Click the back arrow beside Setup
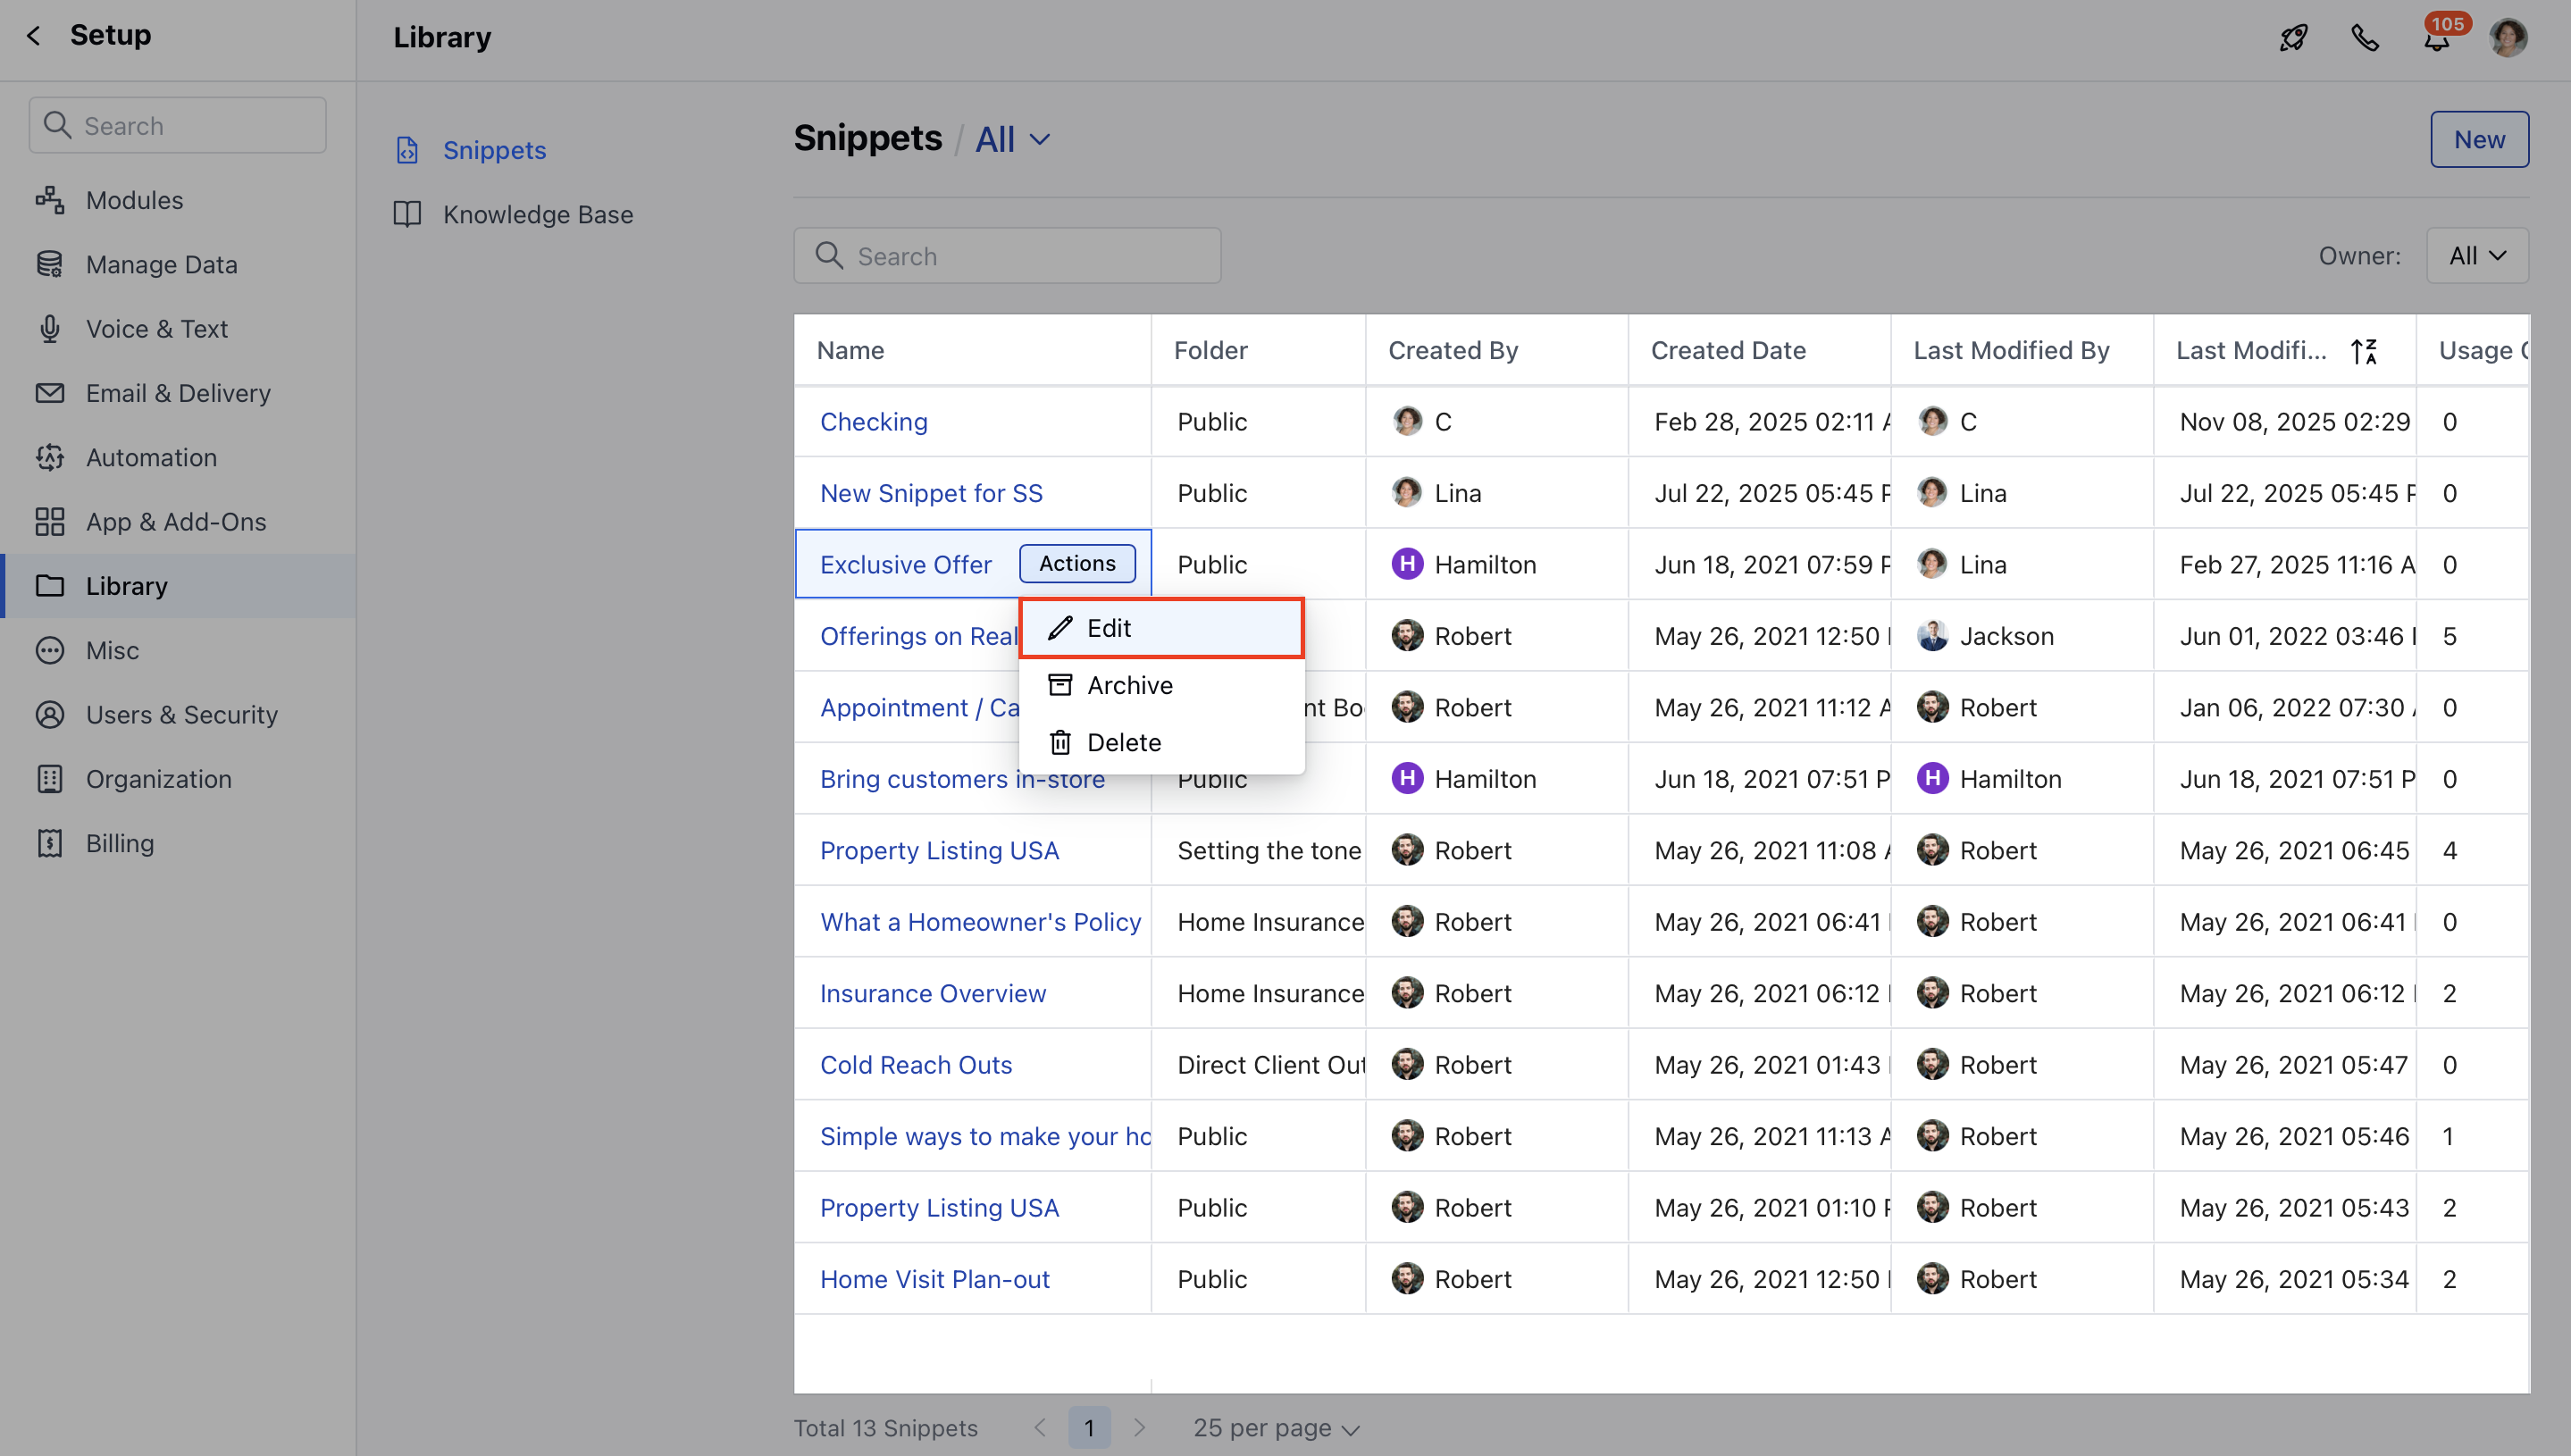This screenshot has height=1456, width=2571. [x=34, y=36]
